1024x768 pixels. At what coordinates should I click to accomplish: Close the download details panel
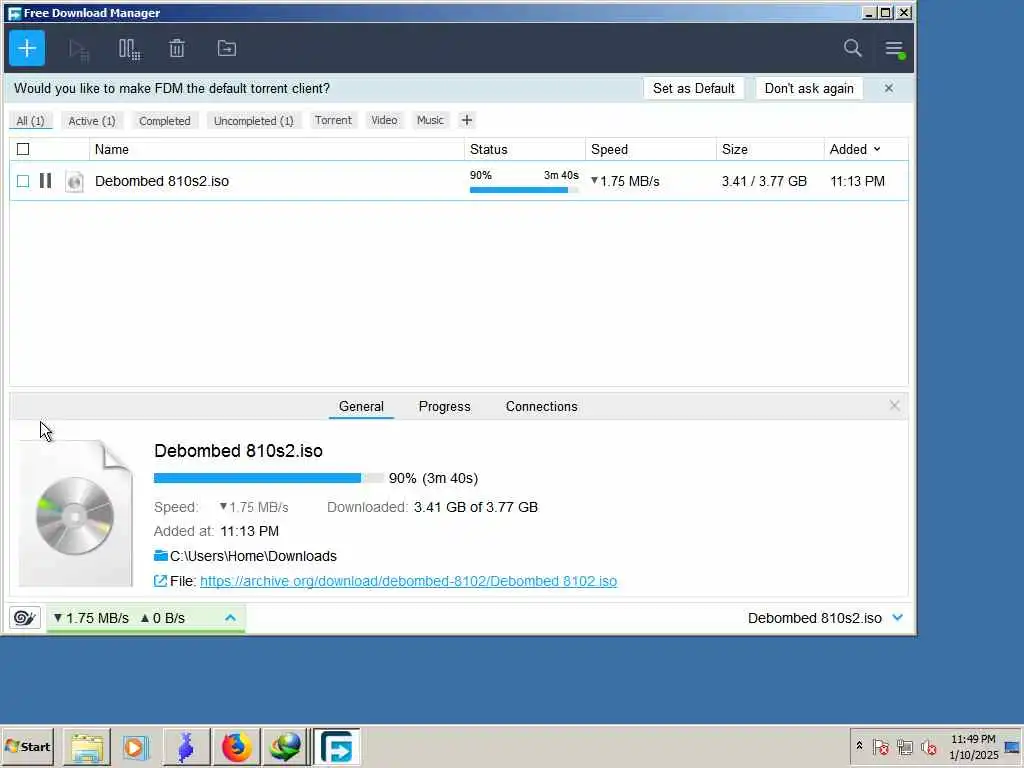click(895, 406)
